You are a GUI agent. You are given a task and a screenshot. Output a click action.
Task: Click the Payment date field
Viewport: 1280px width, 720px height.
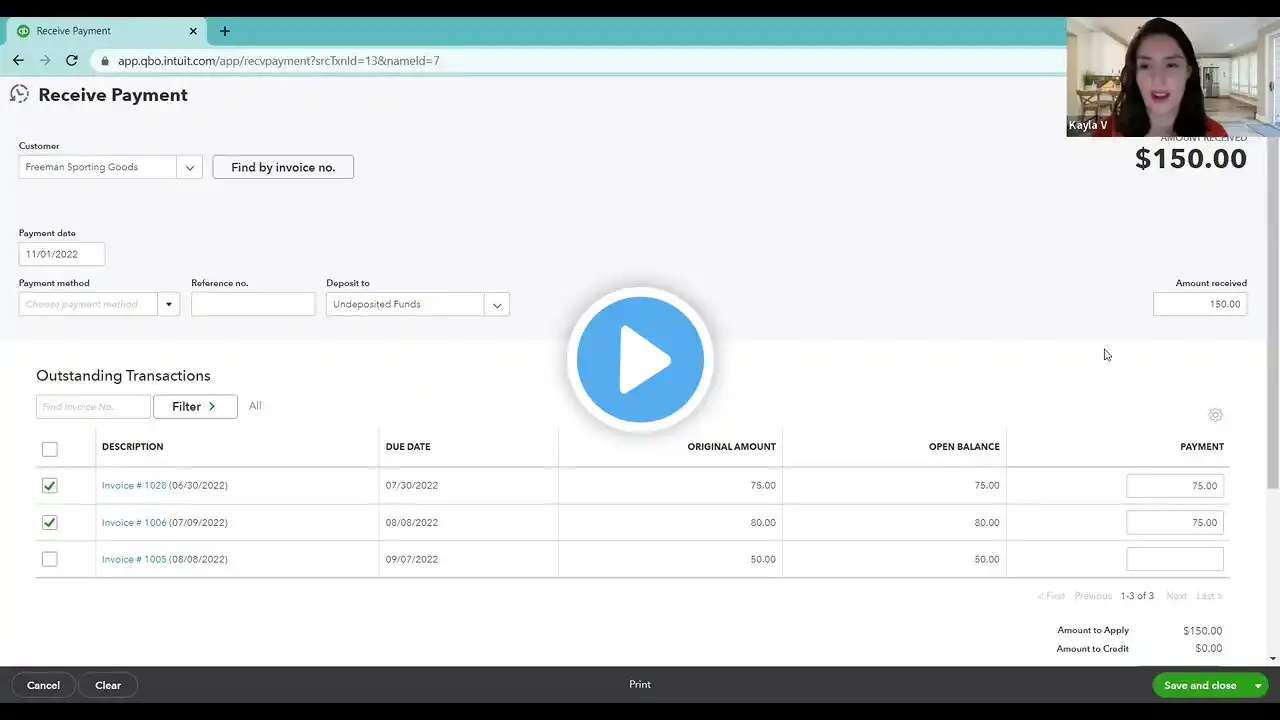pos(62,254)
